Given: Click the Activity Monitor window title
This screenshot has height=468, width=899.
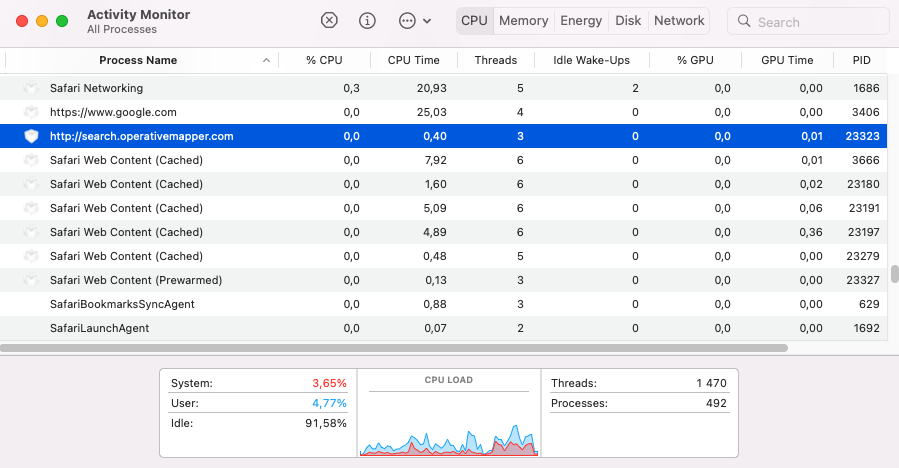Looking at the screenshot, I should point(138,14).
